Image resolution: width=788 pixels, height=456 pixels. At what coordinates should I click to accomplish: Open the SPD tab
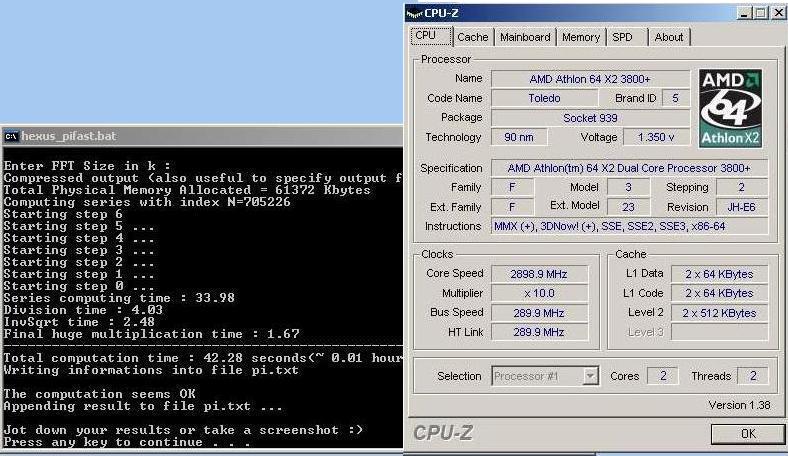(x=622, y=37)
